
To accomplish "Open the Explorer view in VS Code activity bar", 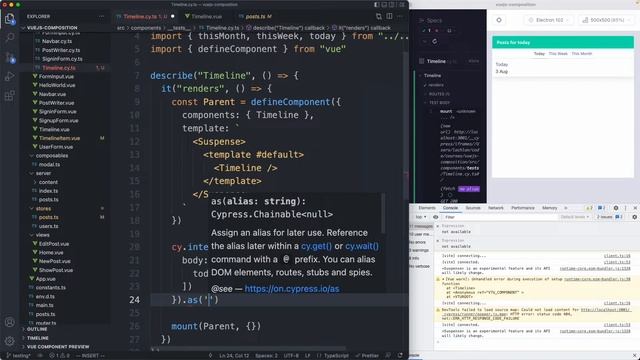I will [10, 19].
